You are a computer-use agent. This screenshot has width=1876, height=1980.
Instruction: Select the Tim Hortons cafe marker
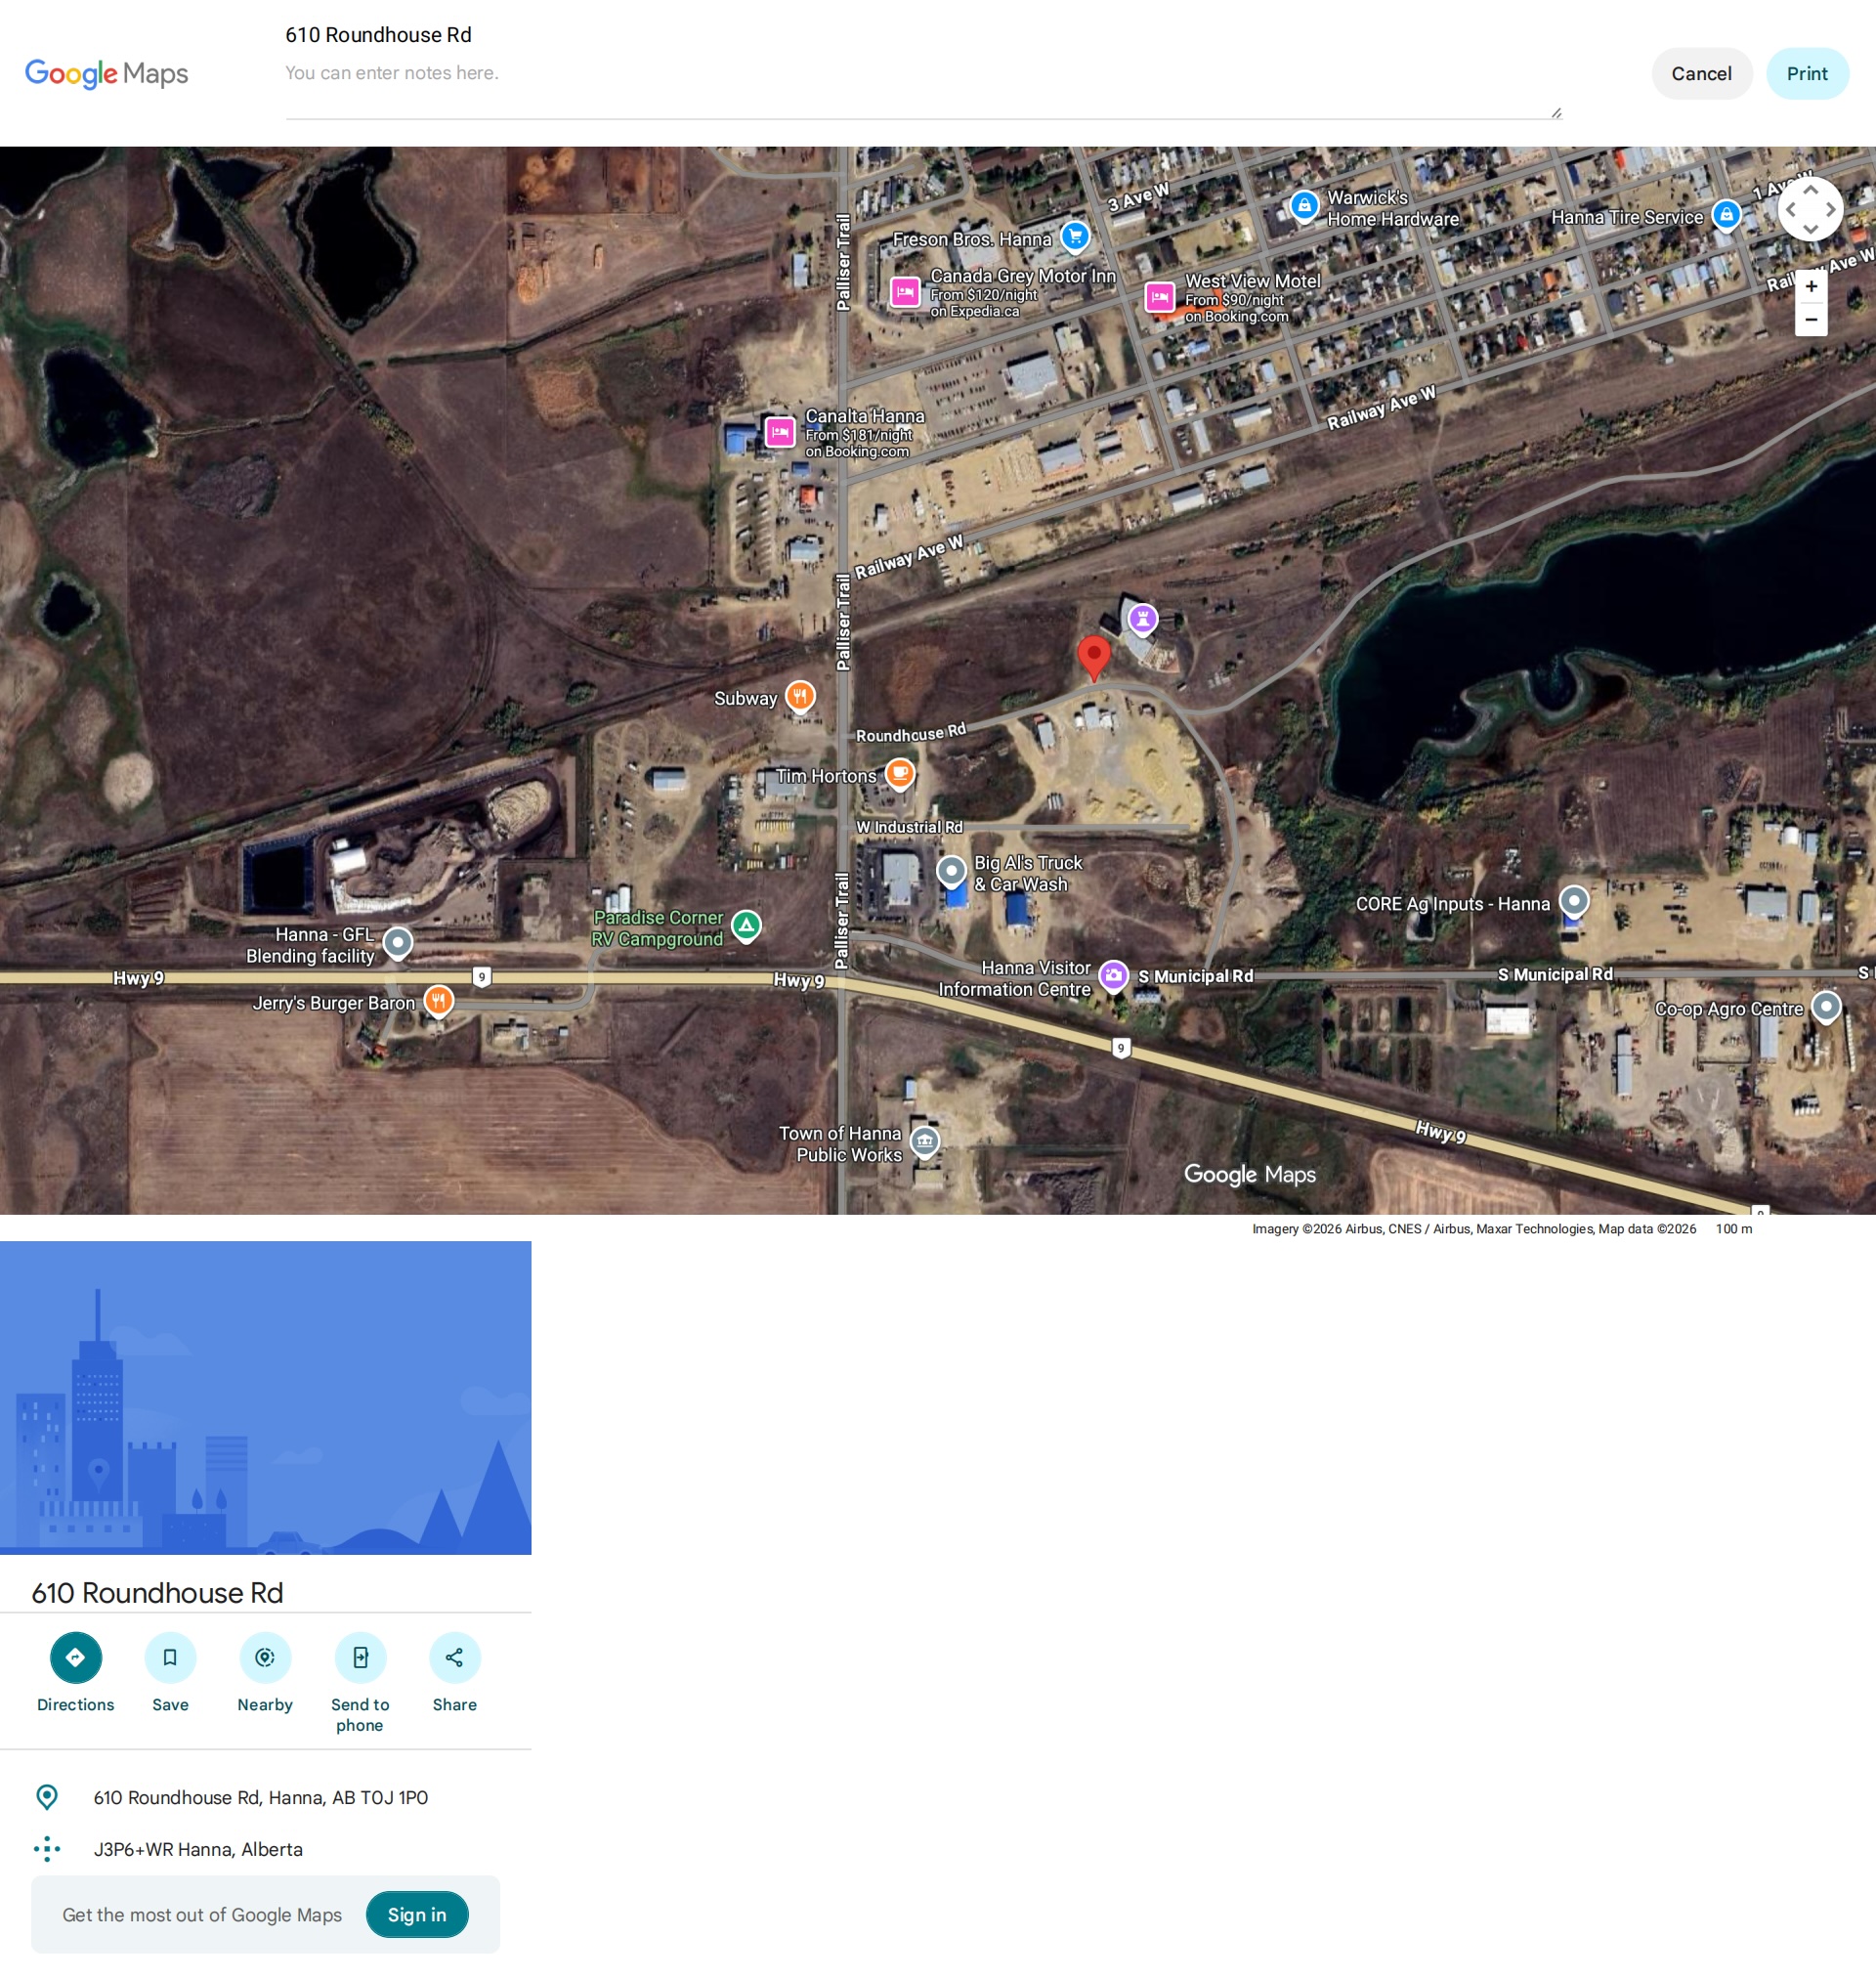tap(900, 773)
